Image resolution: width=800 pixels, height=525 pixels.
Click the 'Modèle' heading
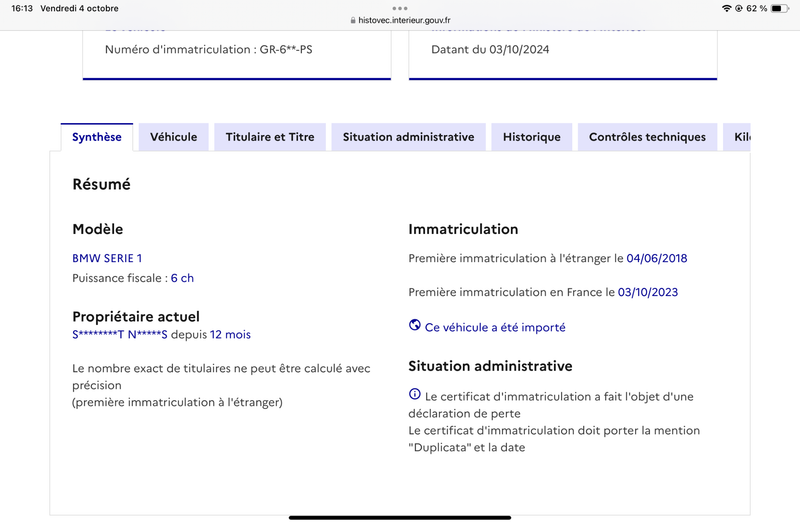97,229
